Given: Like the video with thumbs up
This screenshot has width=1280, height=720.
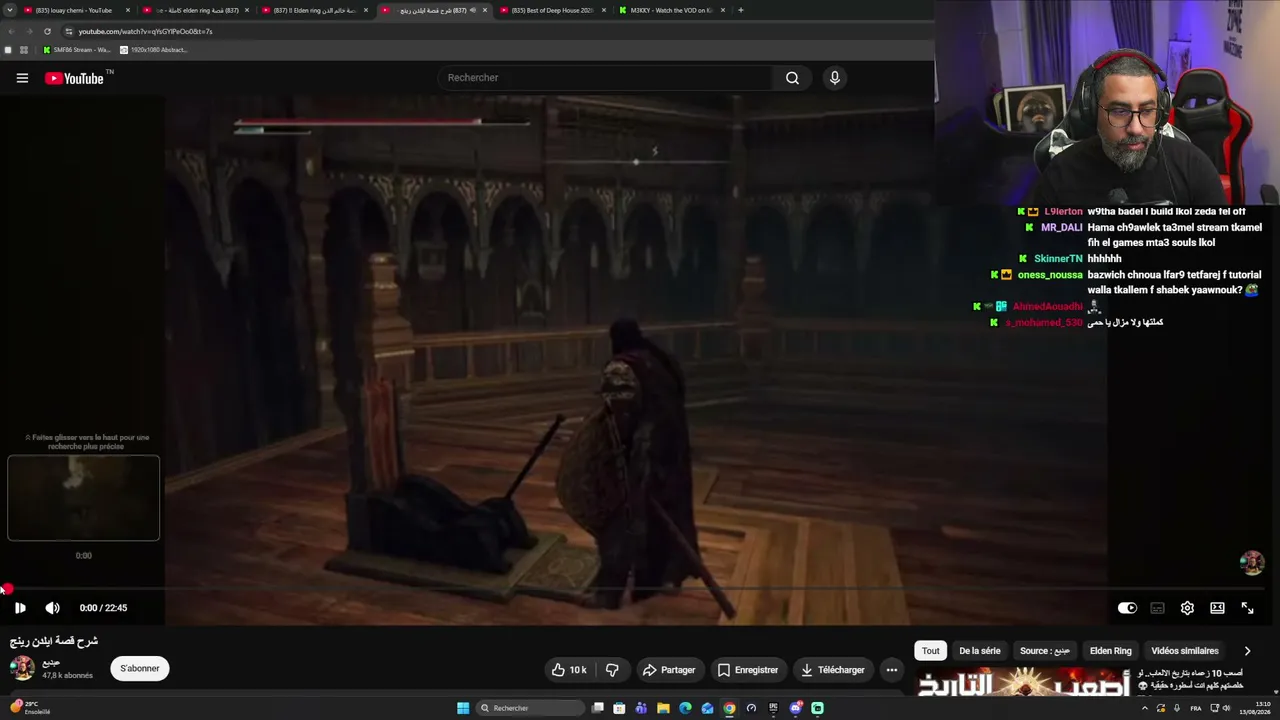Looking at the screenshot, I should click(x=569, y=670).
